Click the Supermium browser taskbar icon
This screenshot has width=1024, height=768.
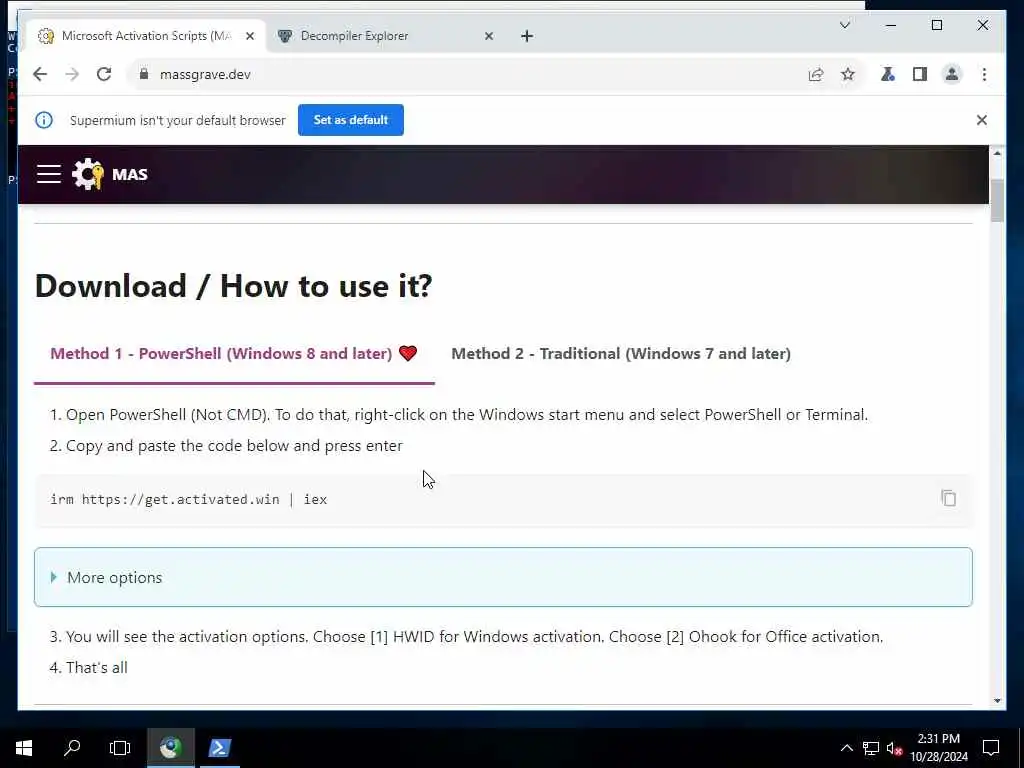(170, 748)
